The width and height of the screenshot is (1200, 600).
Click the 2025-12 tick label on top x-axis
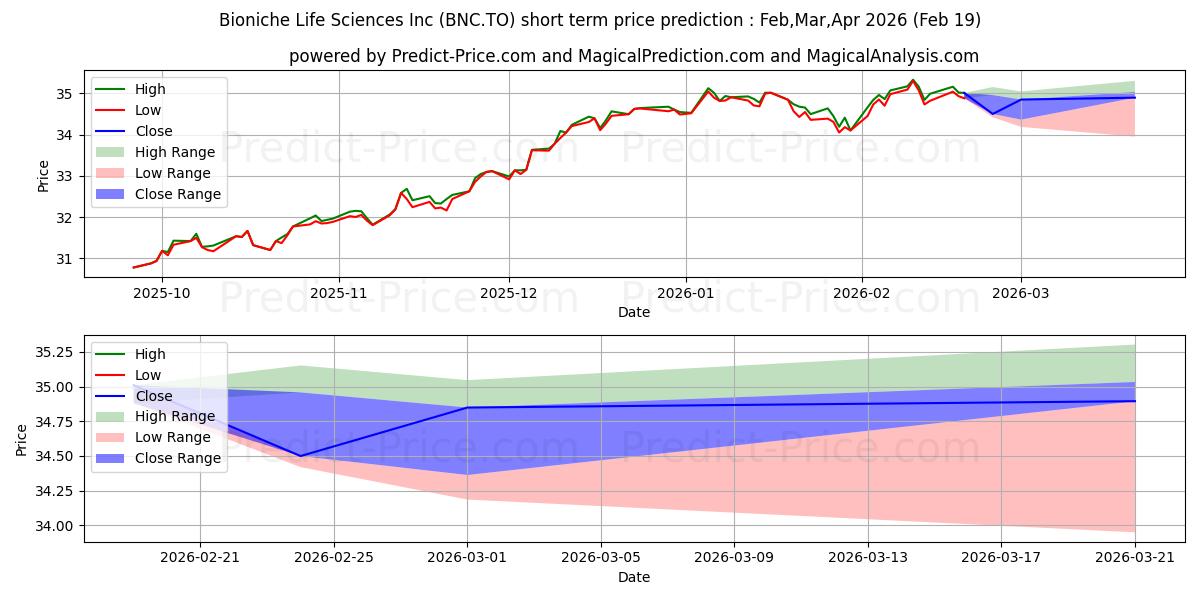509,293
